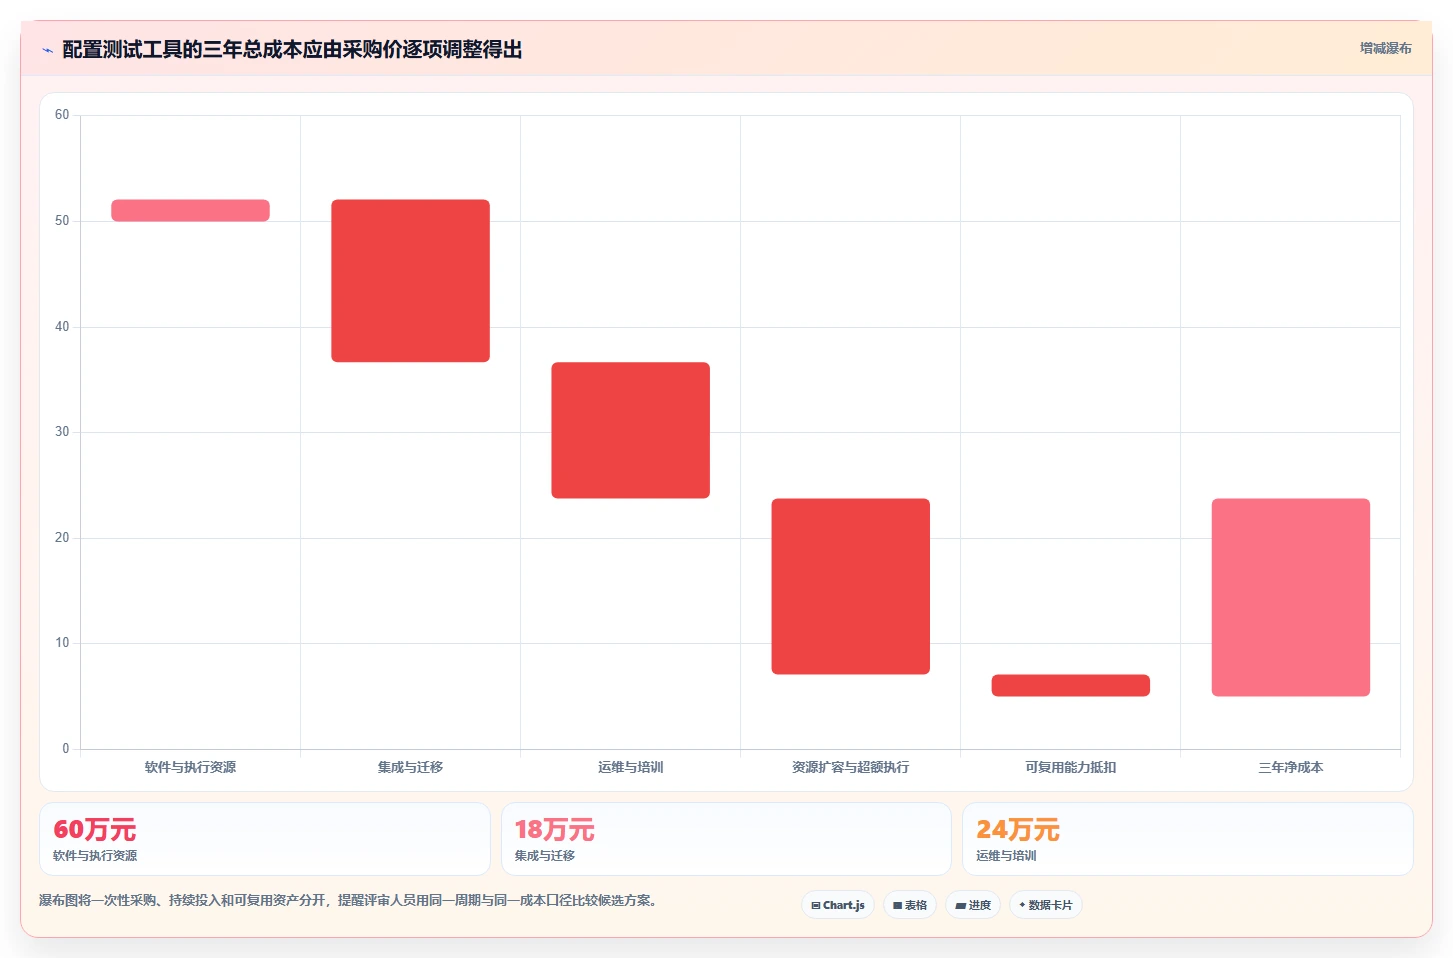The image size is (1453, 958).
Task: Click the 60万元 data card
Action: point(265,839)
